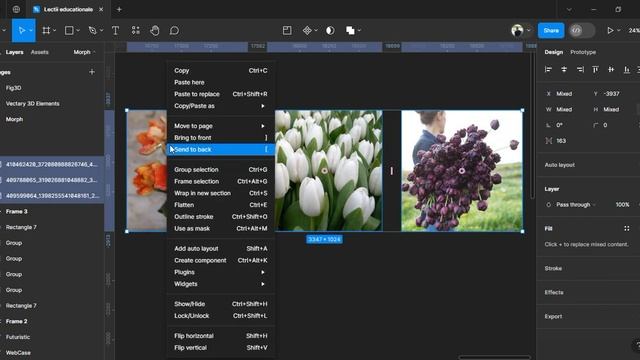Click the blue Share button

coord(551,31)
